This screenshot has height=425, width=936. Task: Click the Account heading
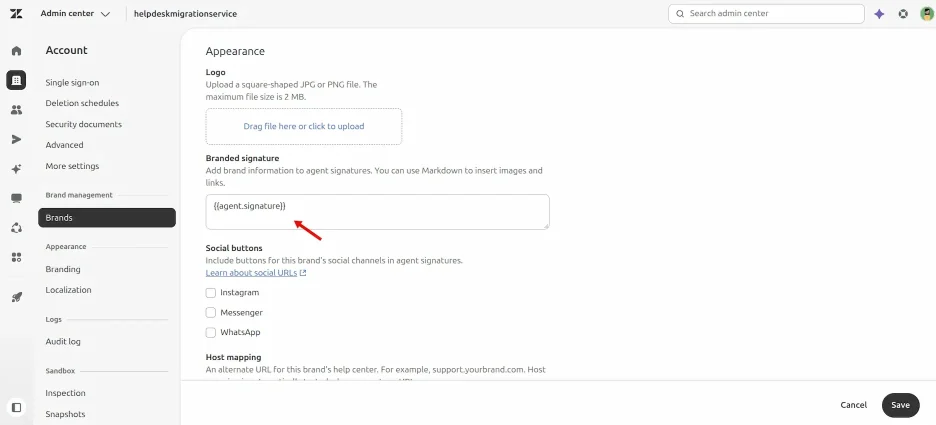click(x=66, y=50)
